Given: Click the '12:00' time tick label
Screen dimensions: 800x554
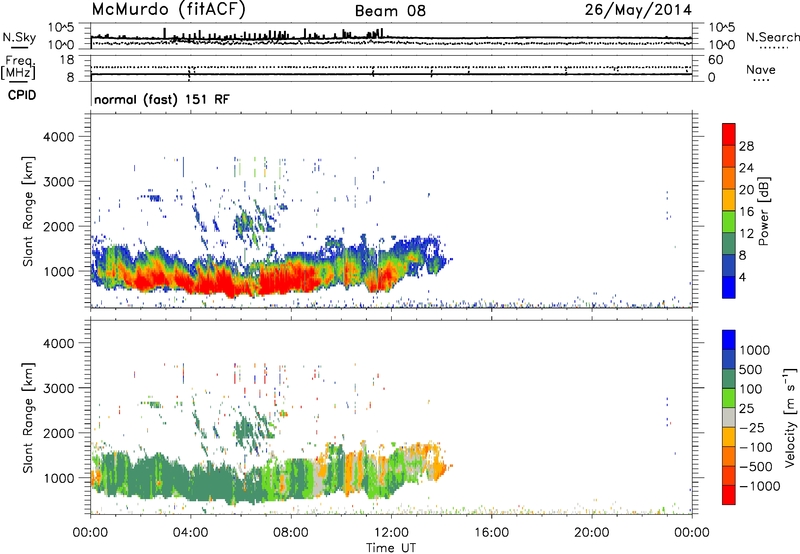Looking at the screenshot, I should click(x=391, y=533).
